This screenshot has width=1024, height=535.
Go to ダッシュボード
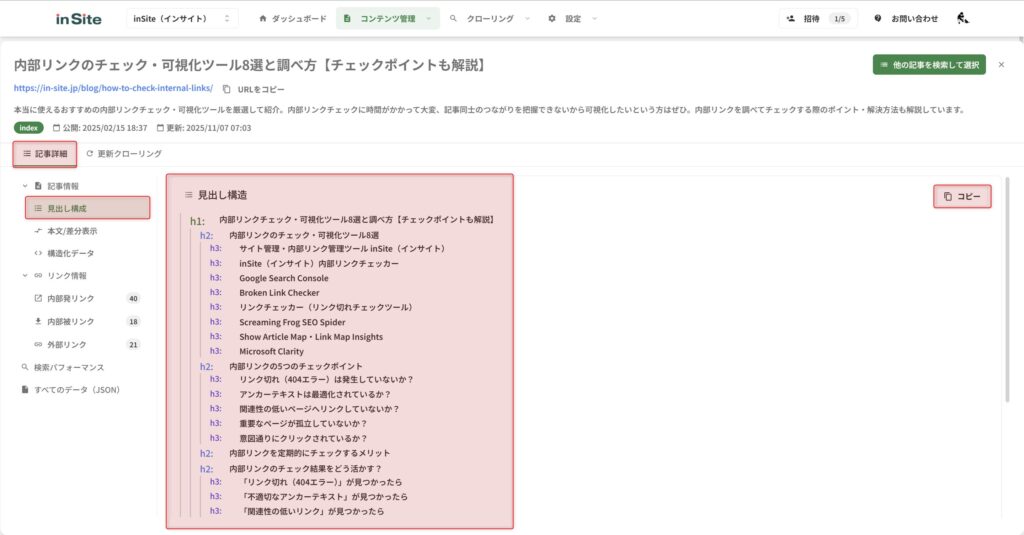coord(293,19)
